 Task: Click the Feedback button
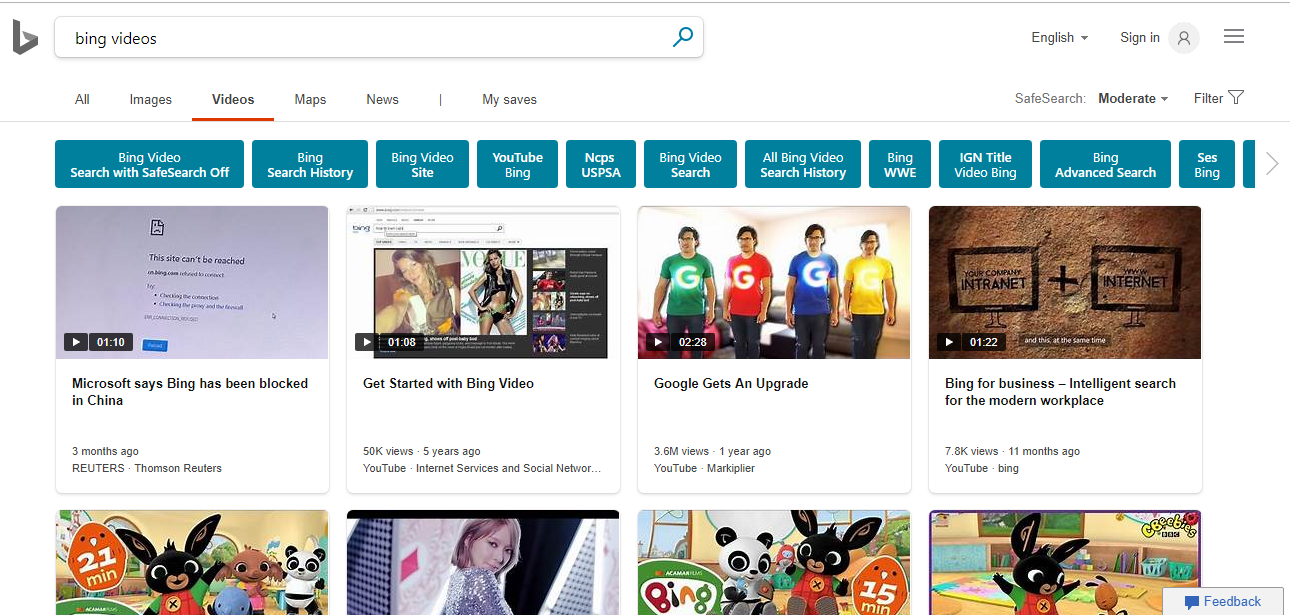(x=1224, y=601)
